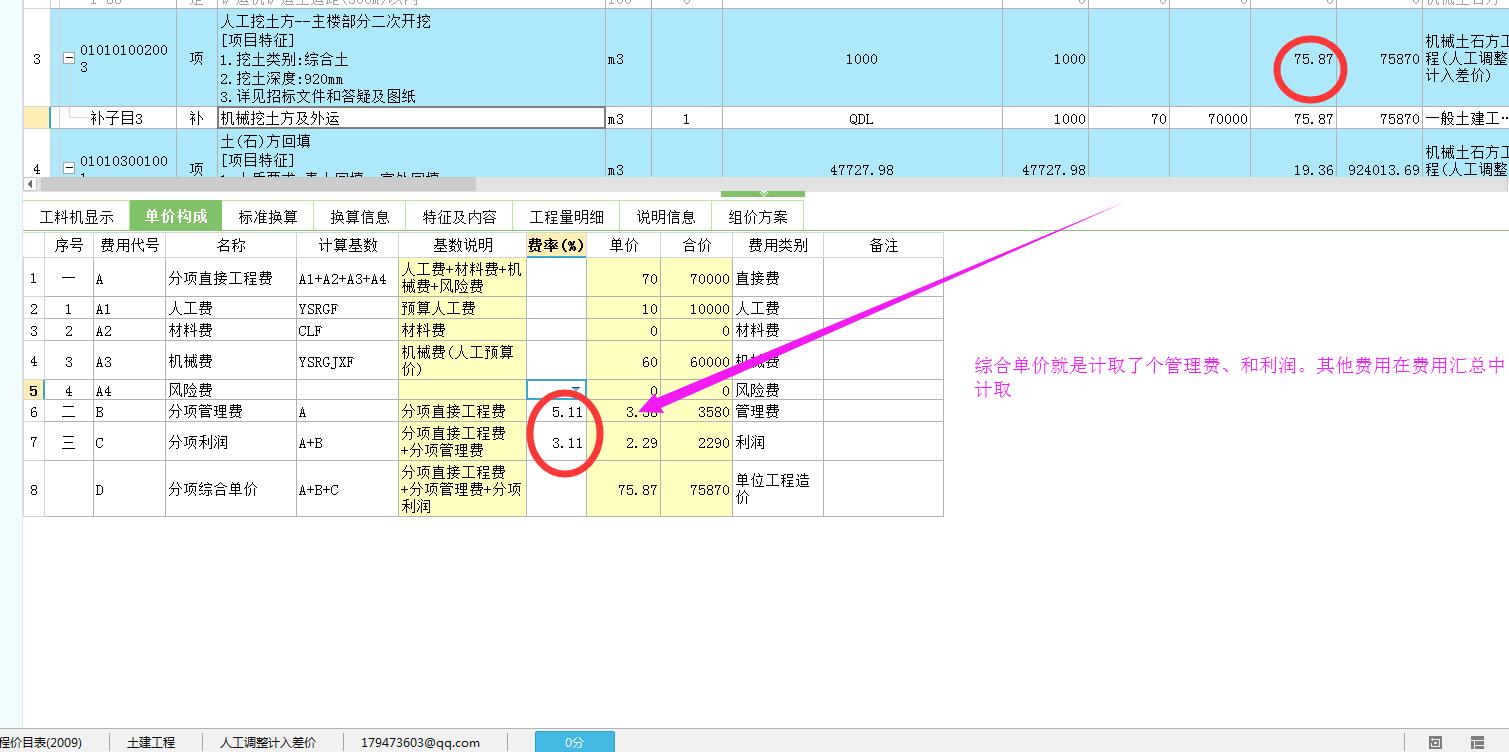Go to the 换算信息 tab

tap(360, 216)
